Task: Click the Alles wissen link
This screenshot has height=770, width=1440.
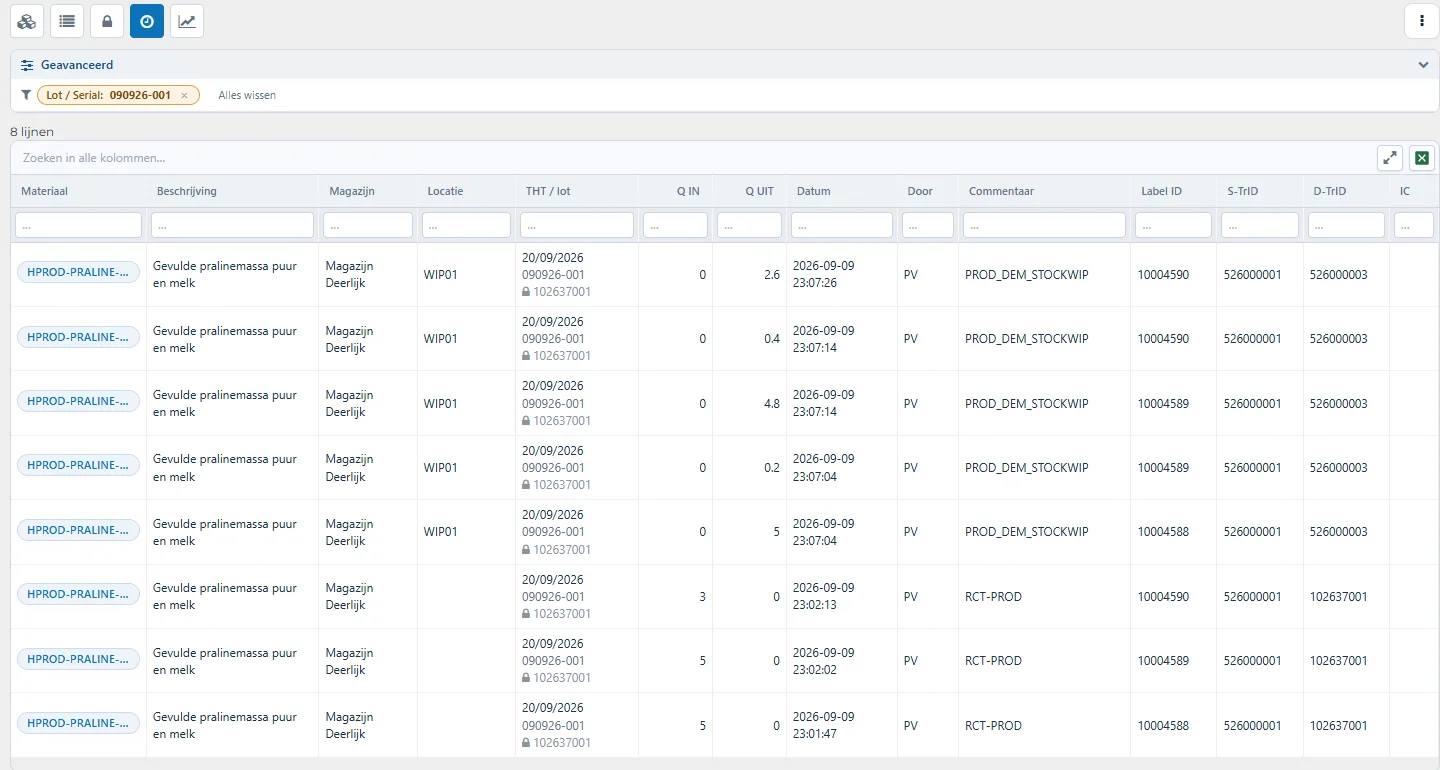Action: coord(247,96)
